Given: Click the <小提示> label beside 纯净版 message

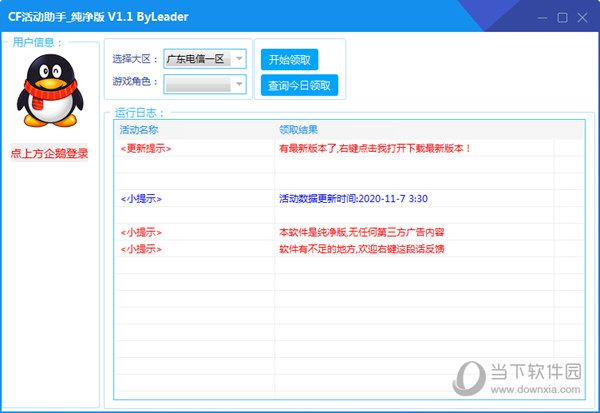Looking at the screenshot, I should [141, 232].
